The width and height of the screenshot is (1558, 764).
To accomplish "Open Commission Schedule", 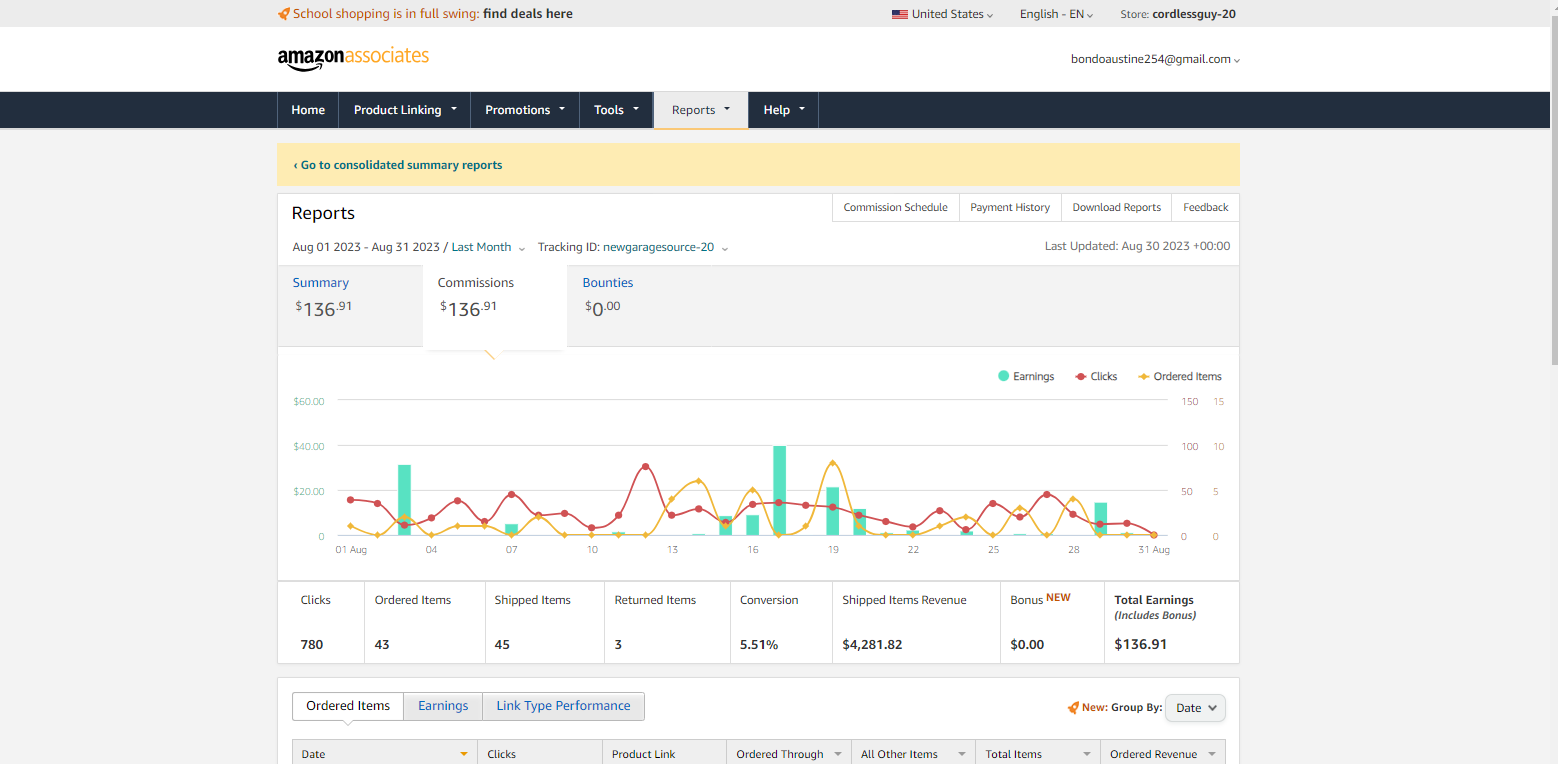I will tap(895, 207).
